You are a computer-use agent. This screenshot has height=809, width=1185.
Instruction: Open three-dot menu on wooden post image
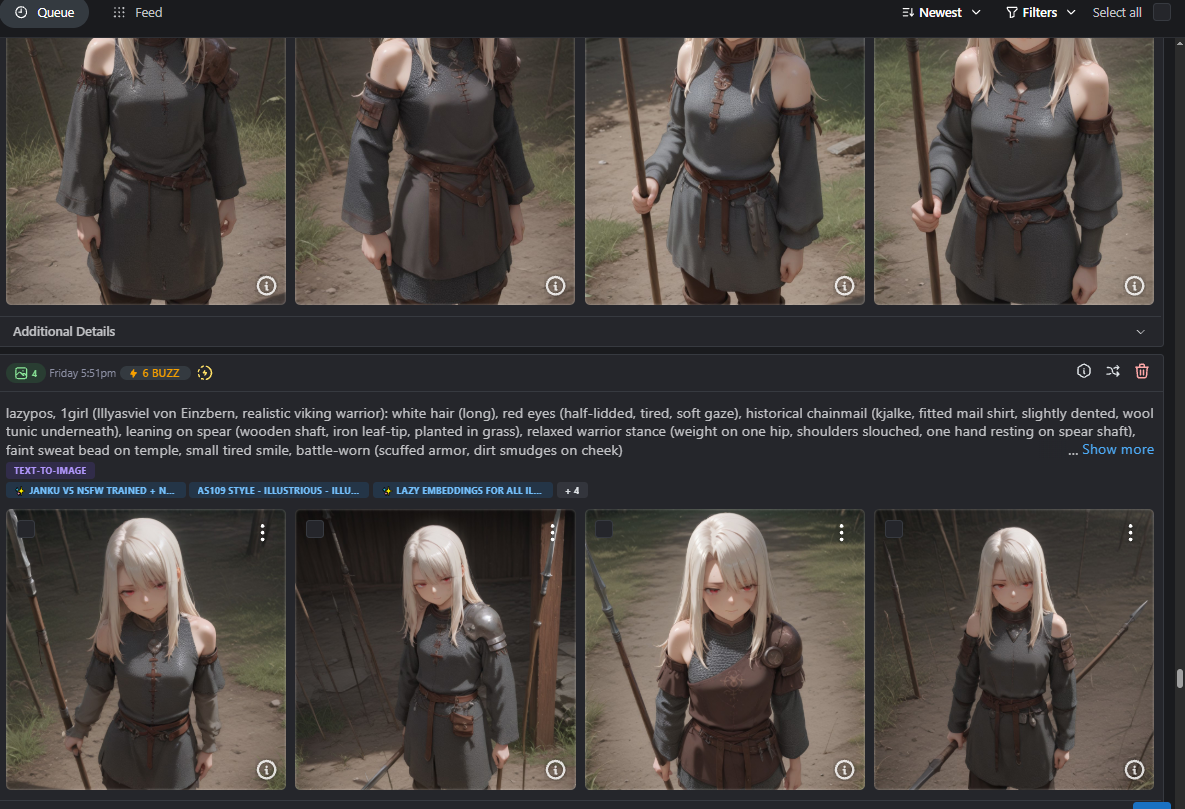(x=552, y=532)
